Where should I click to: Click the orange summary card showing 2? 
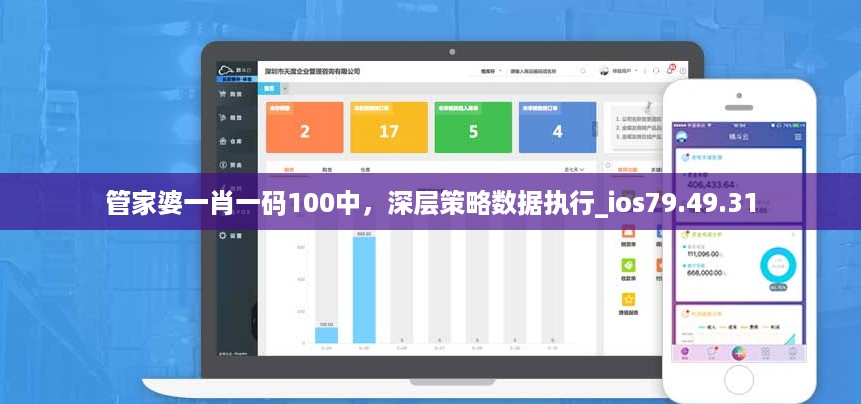305,127
